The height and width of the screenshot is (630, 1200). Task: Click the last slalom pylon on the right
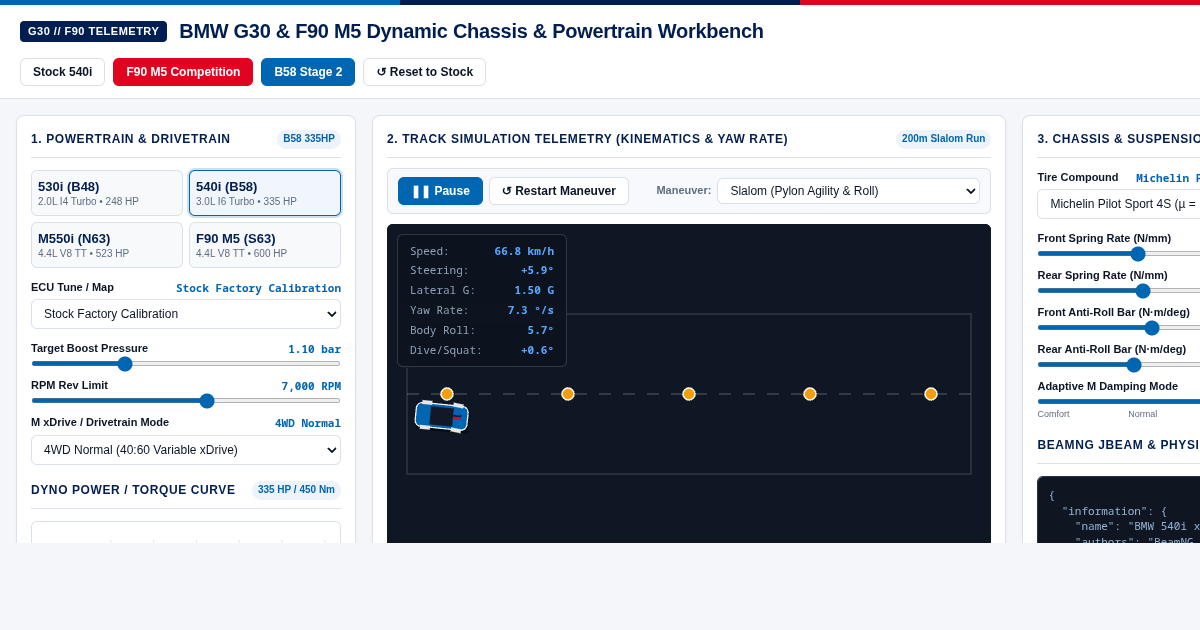[x=931, y=394]
